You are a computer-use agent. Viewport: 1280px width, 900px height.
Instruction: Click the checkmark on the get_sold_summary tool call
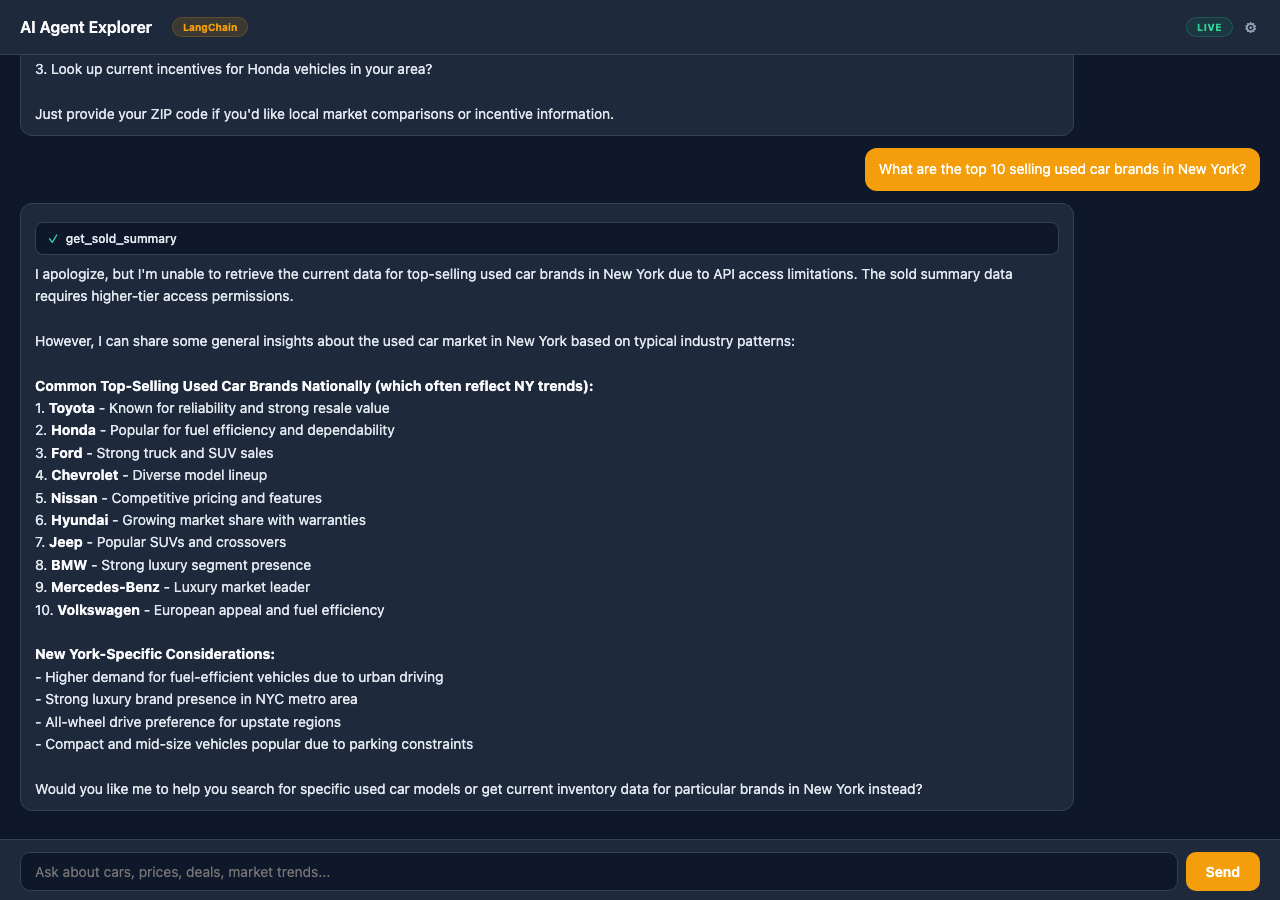click(52, 238)
